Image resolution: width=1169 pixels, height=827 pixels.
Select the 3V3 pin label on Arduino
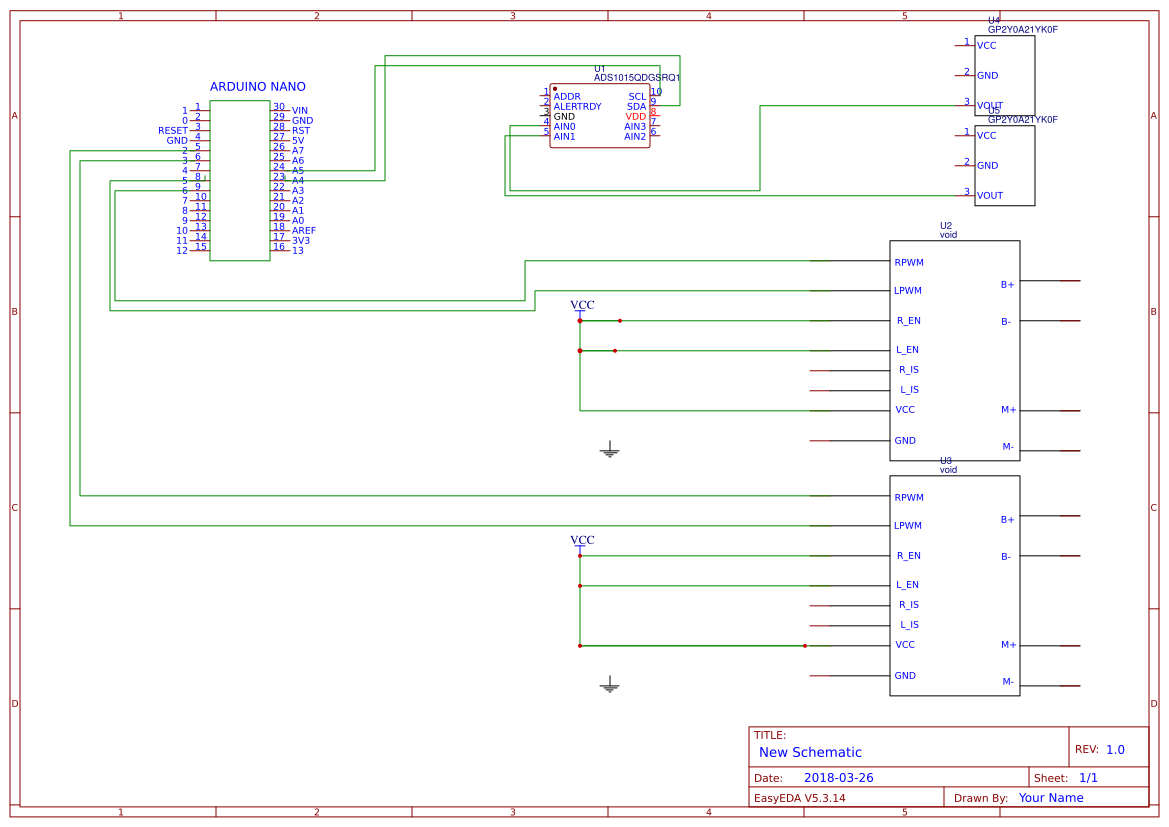(301, 241)
